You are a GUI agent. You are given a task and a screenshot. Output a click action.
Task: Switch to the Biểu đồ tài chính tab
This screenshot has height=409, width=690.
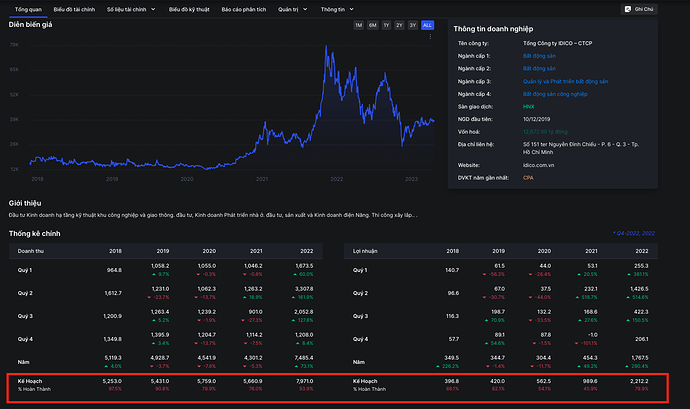click(74, 8)
